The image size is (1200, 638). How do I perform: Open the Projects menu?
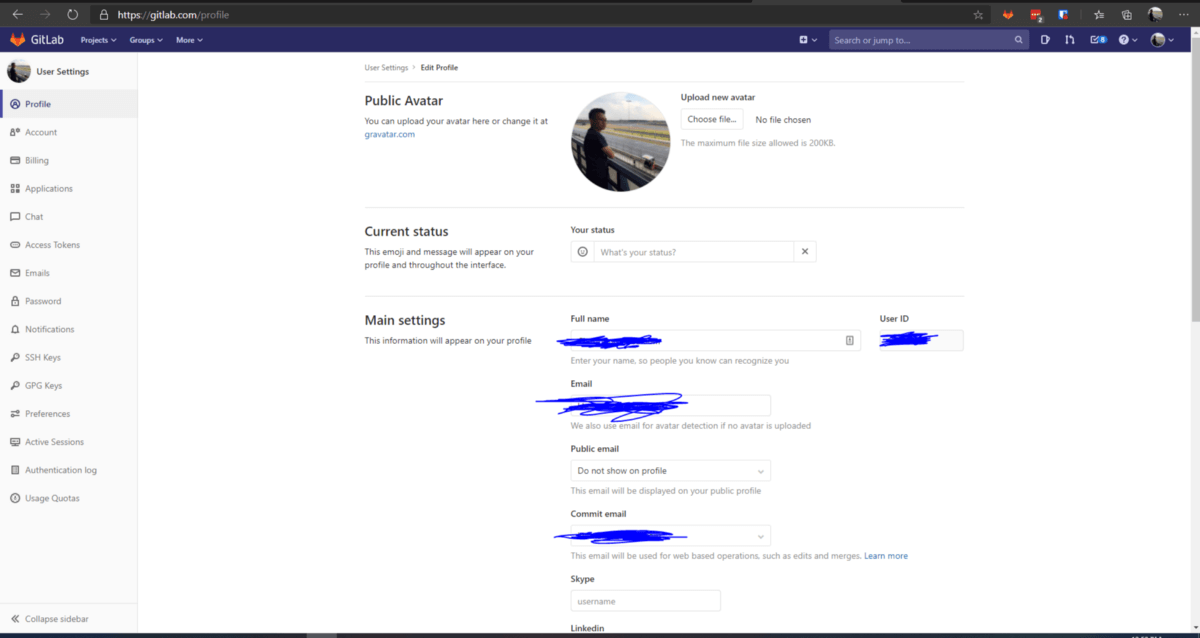pyautogui.click(x=97, y=39)
